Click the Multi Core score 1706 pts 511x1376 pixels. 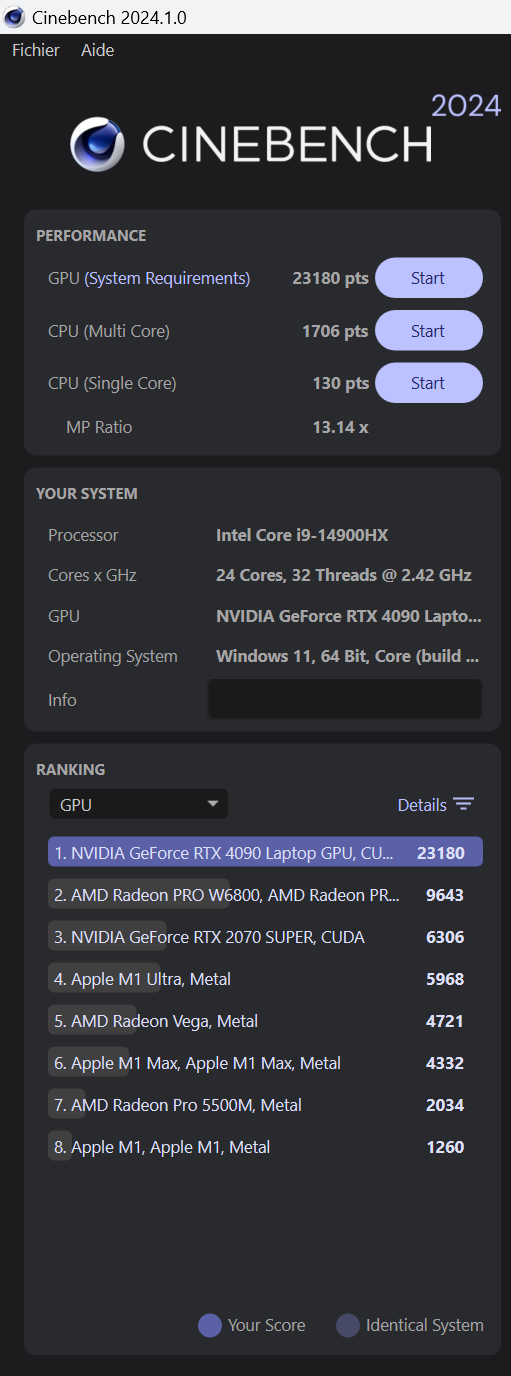tap(335, 331)
